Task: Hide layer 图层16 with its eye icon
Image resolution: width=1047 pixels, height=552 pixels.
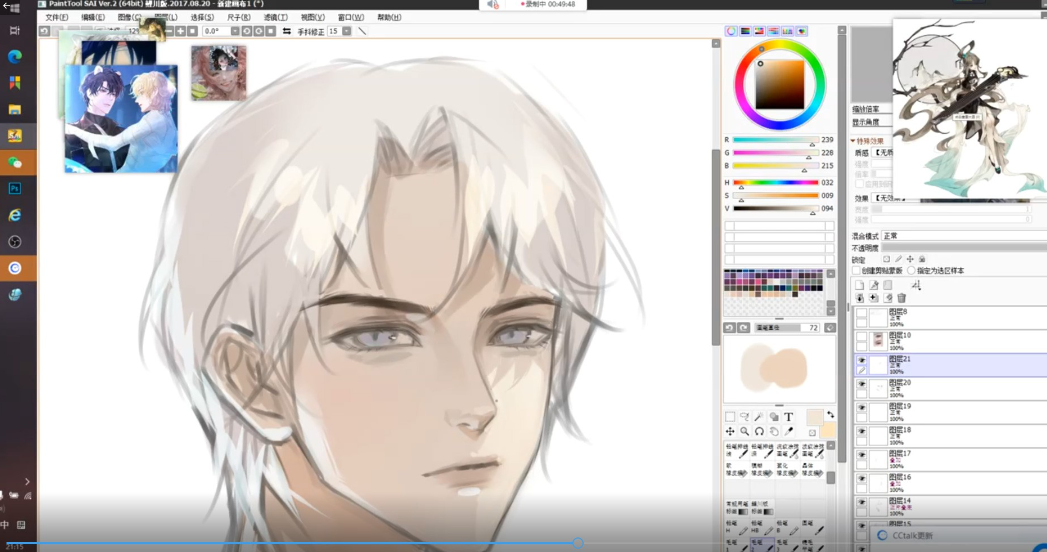Action: click(x=861, y=479)
